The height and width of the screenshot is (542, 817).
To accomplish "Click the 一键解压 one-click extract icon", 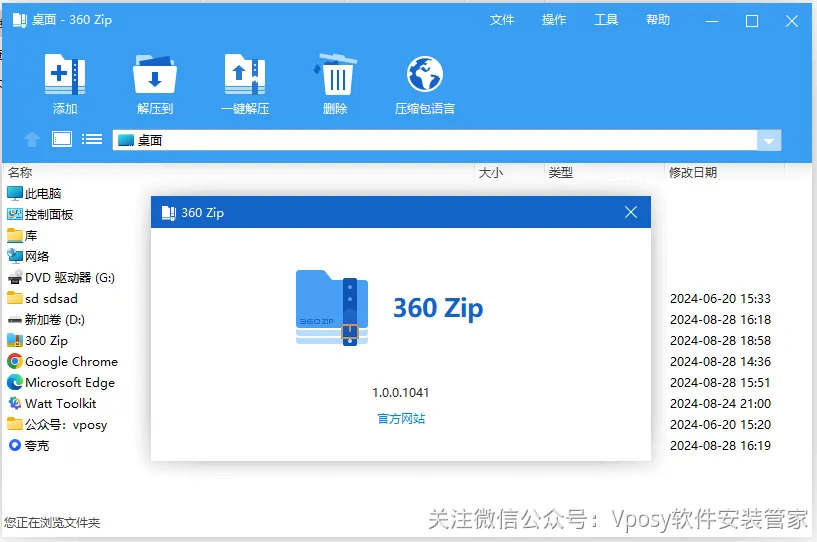I will coord(245,75).
